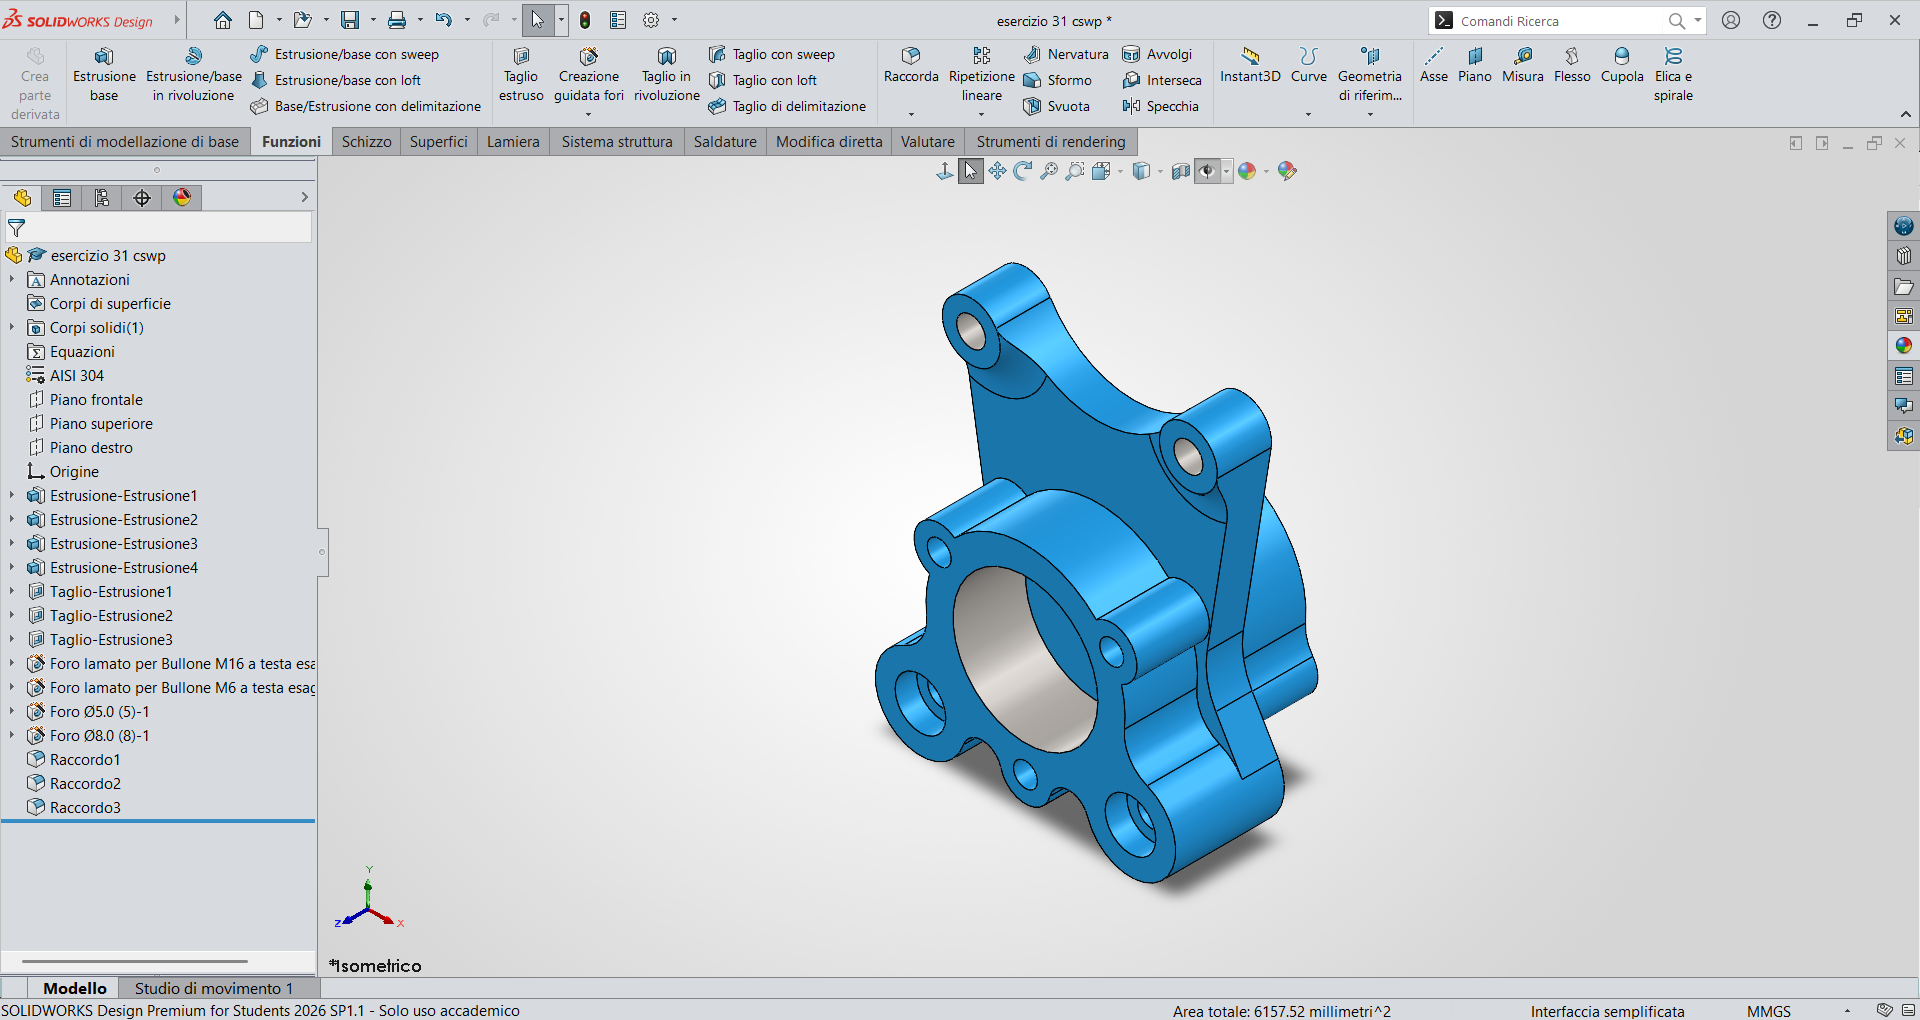1920x1020 pixels.
Task: Choose Estrusione/base con sweep
Action: (x=344, y=54)
